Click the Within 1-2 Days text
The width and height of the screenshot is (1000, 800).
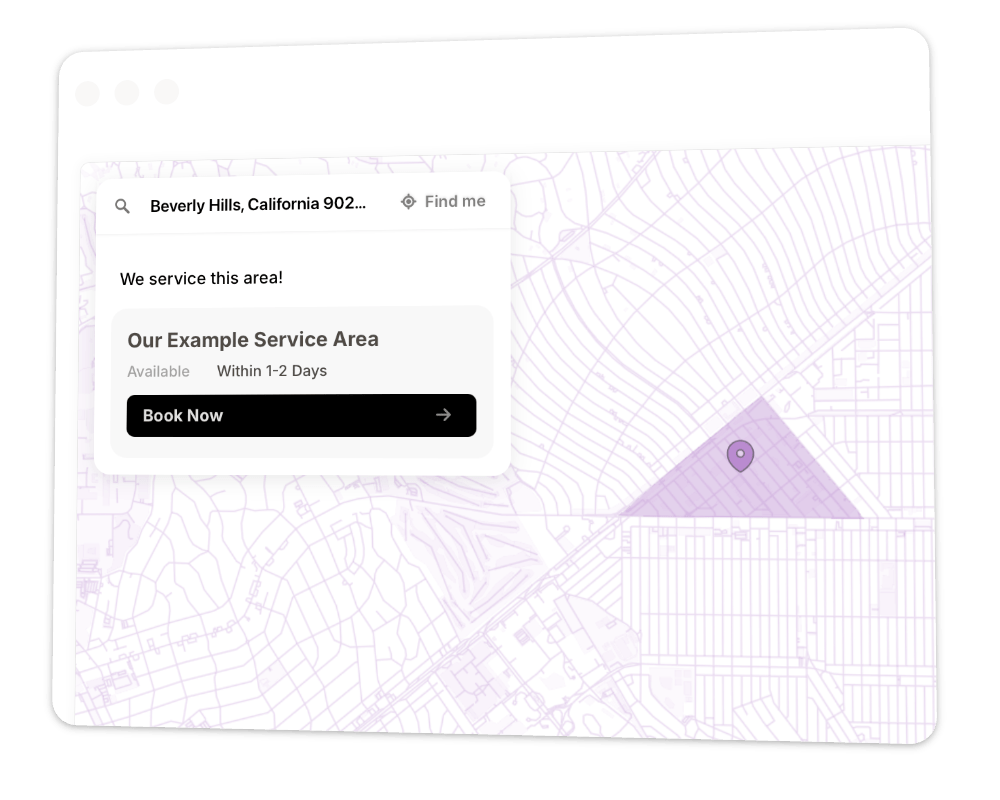point(272,371)
